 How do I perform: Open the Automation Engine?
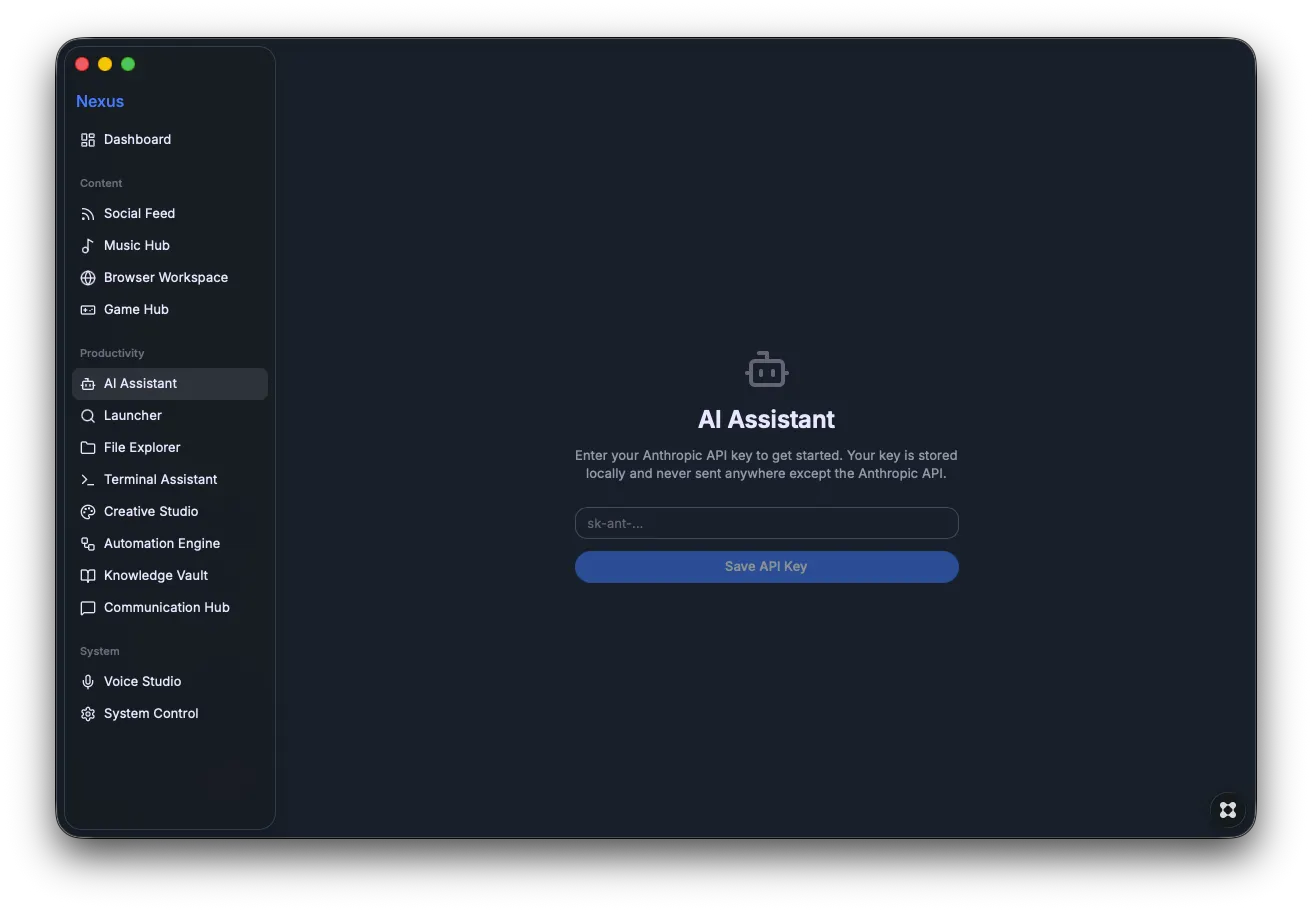point(170,544)
